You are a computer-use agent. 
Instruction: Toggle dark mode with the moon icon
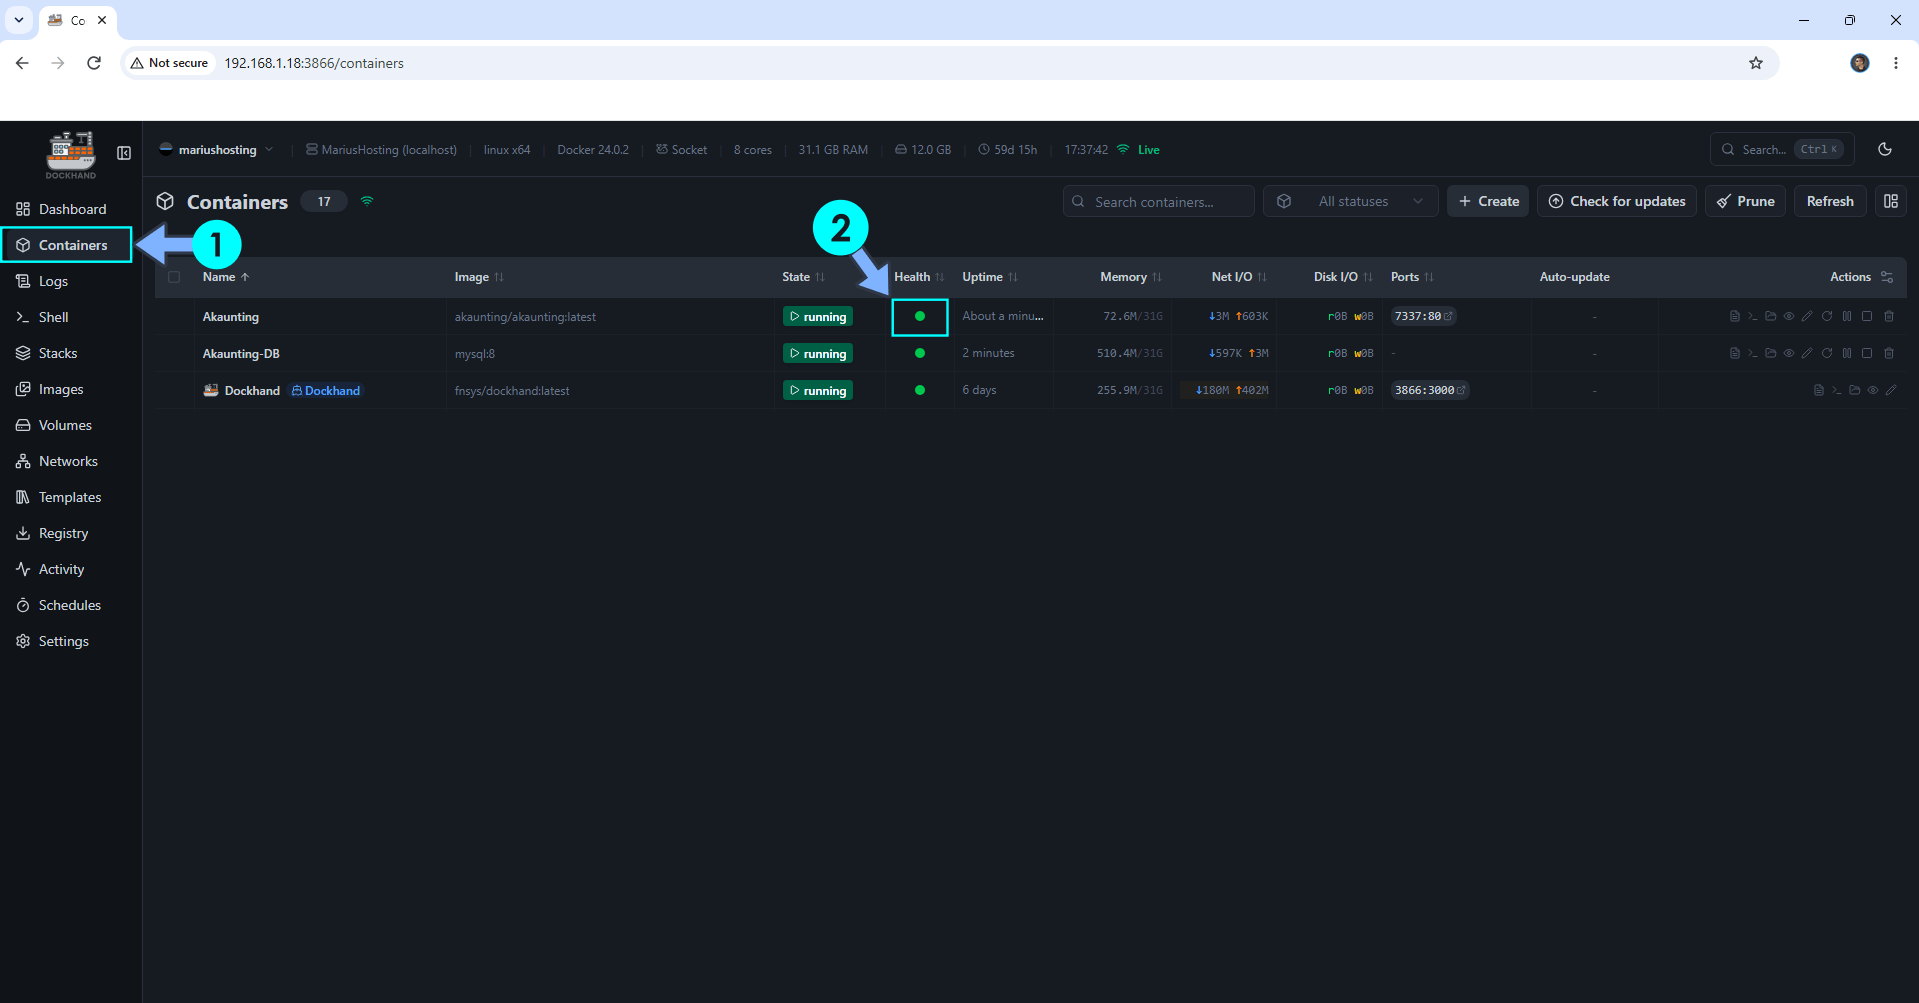[1885, 149]
